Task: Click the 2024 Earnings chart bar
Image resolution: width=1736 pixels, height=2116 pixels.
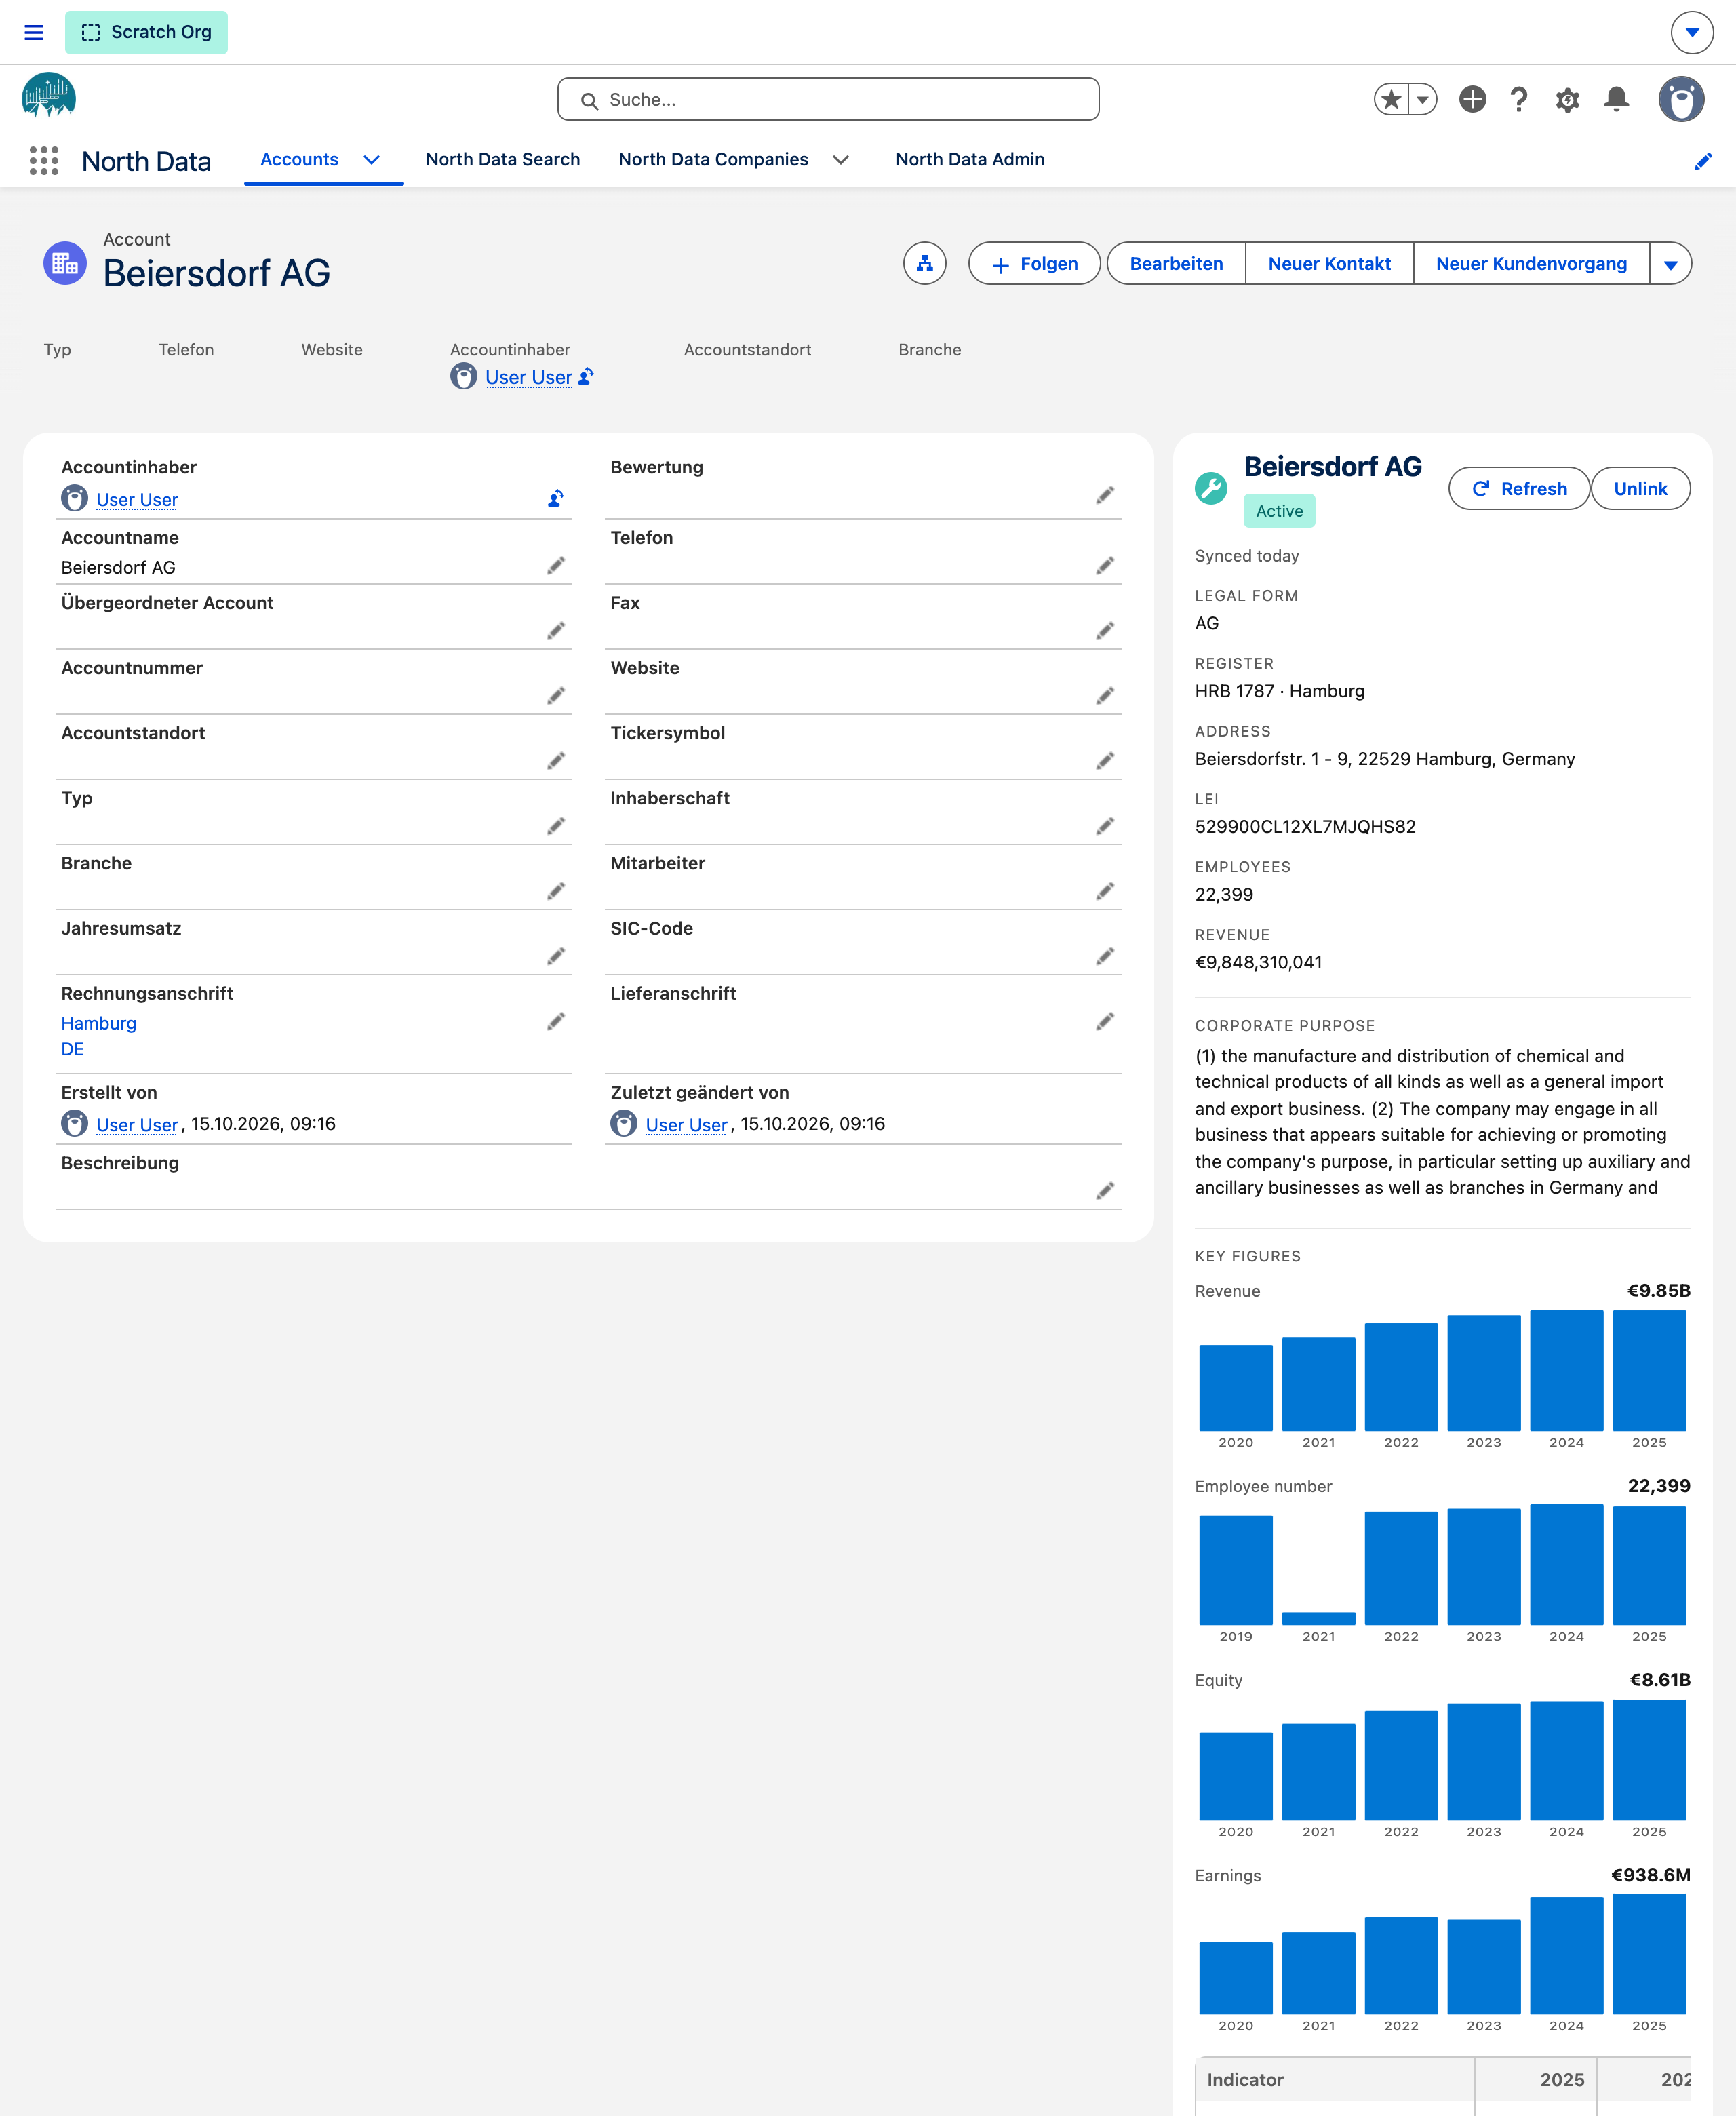Action: click(1566, 1955)
